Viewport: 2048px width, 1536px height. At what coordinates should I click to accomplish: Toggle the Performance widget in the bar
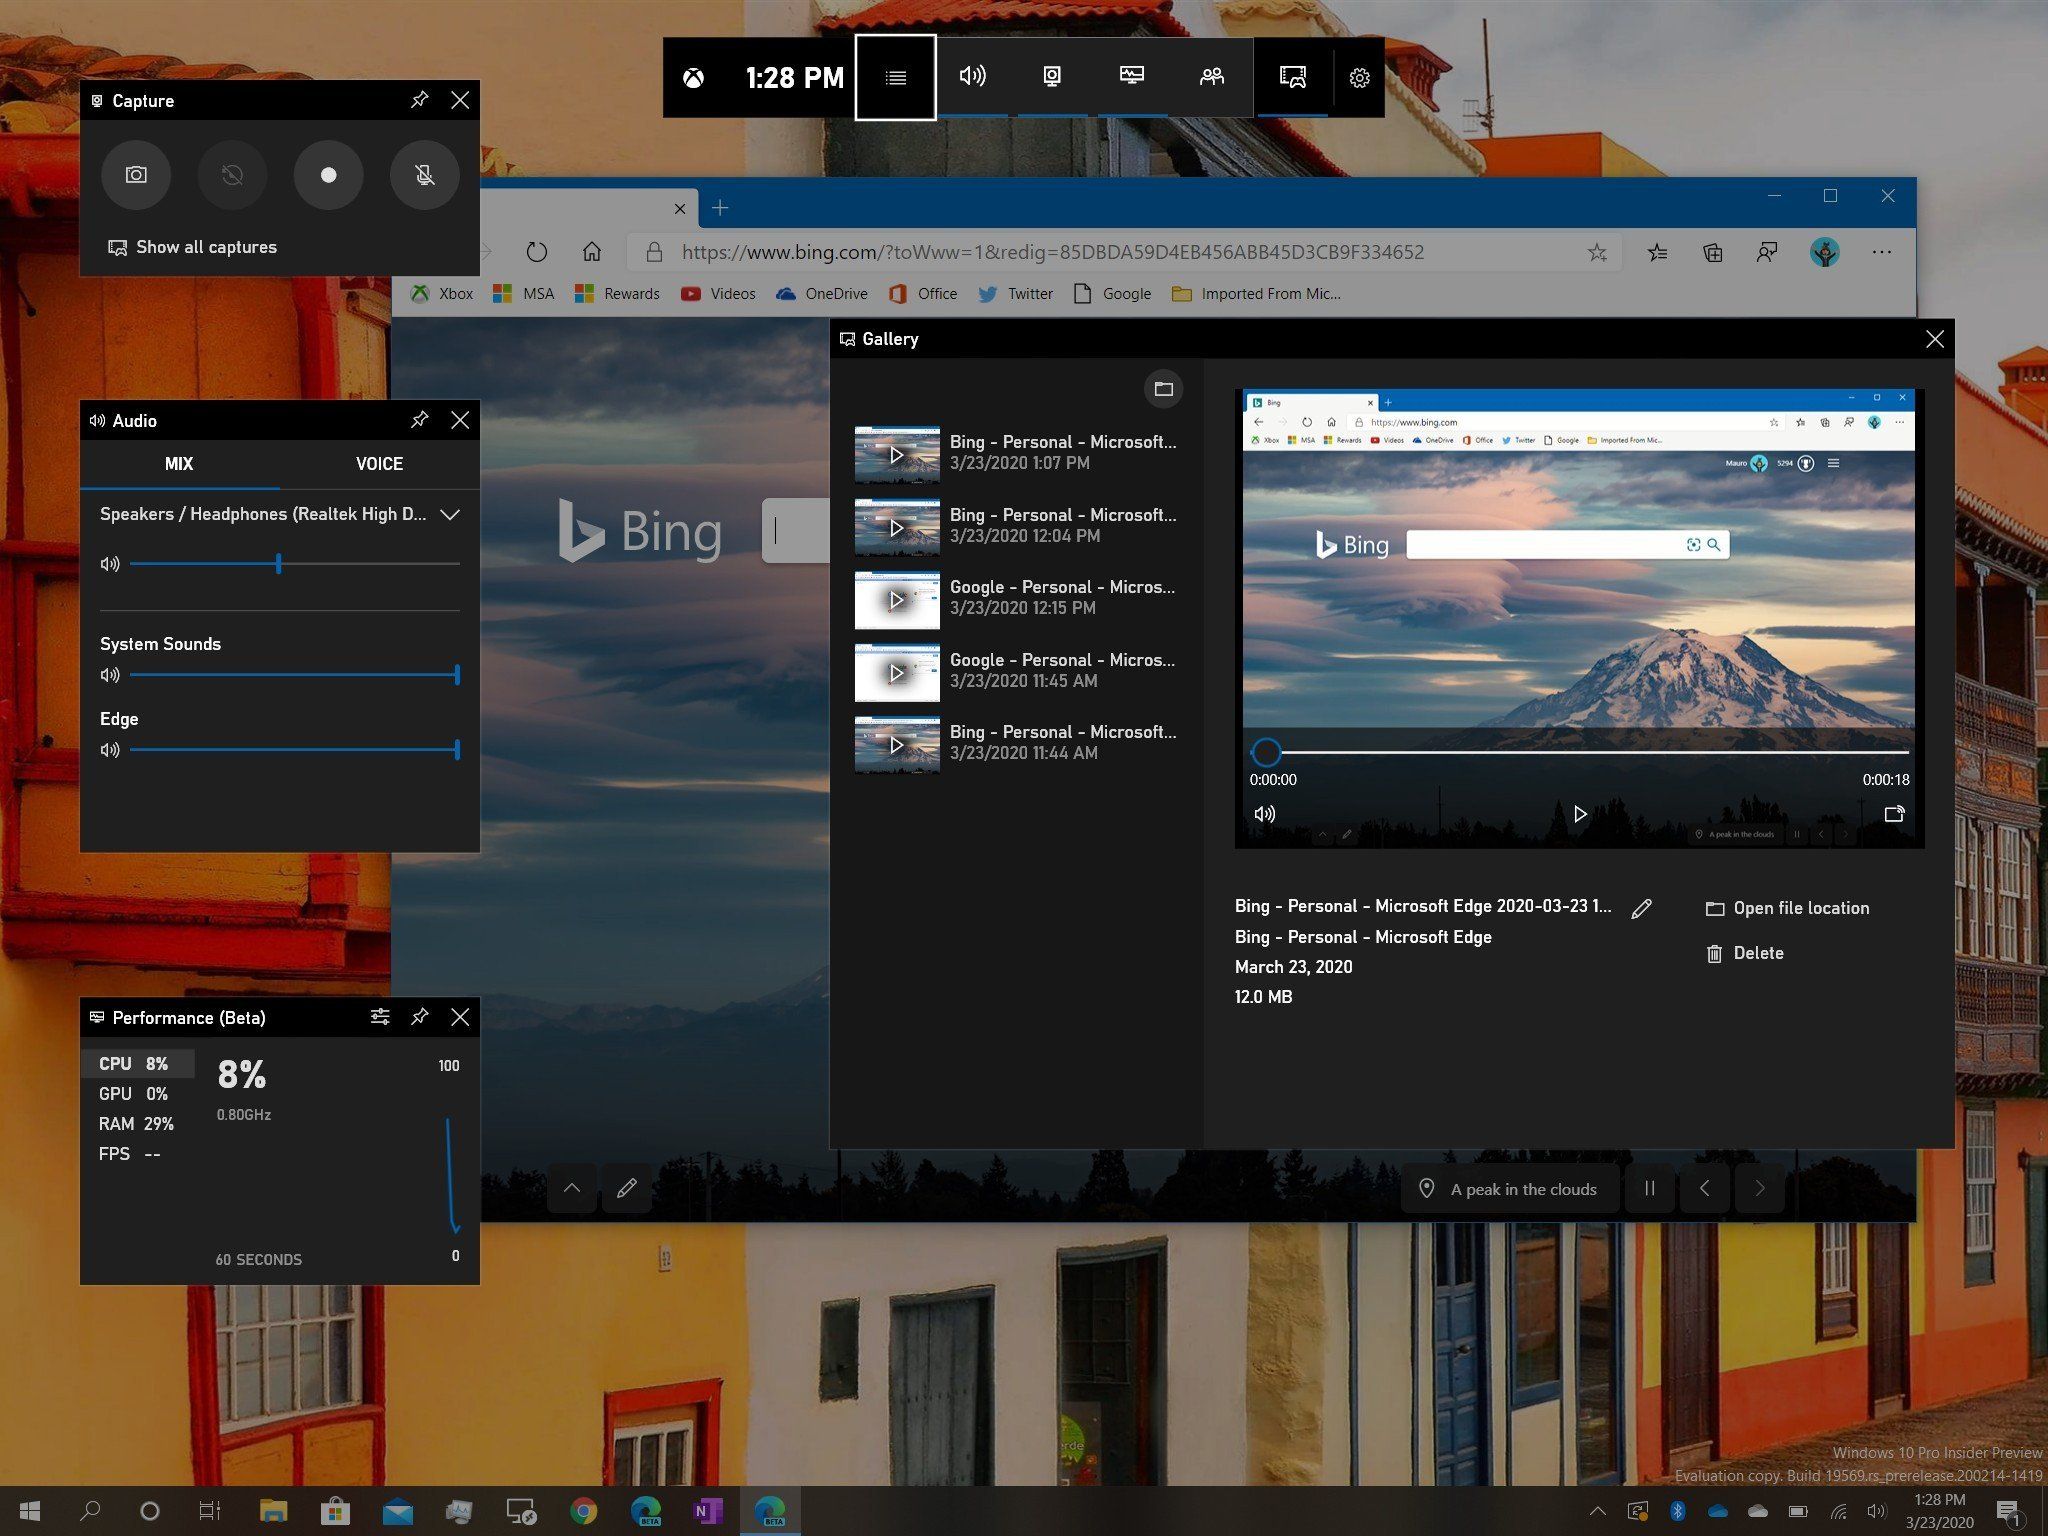(x=1131, y=77)
